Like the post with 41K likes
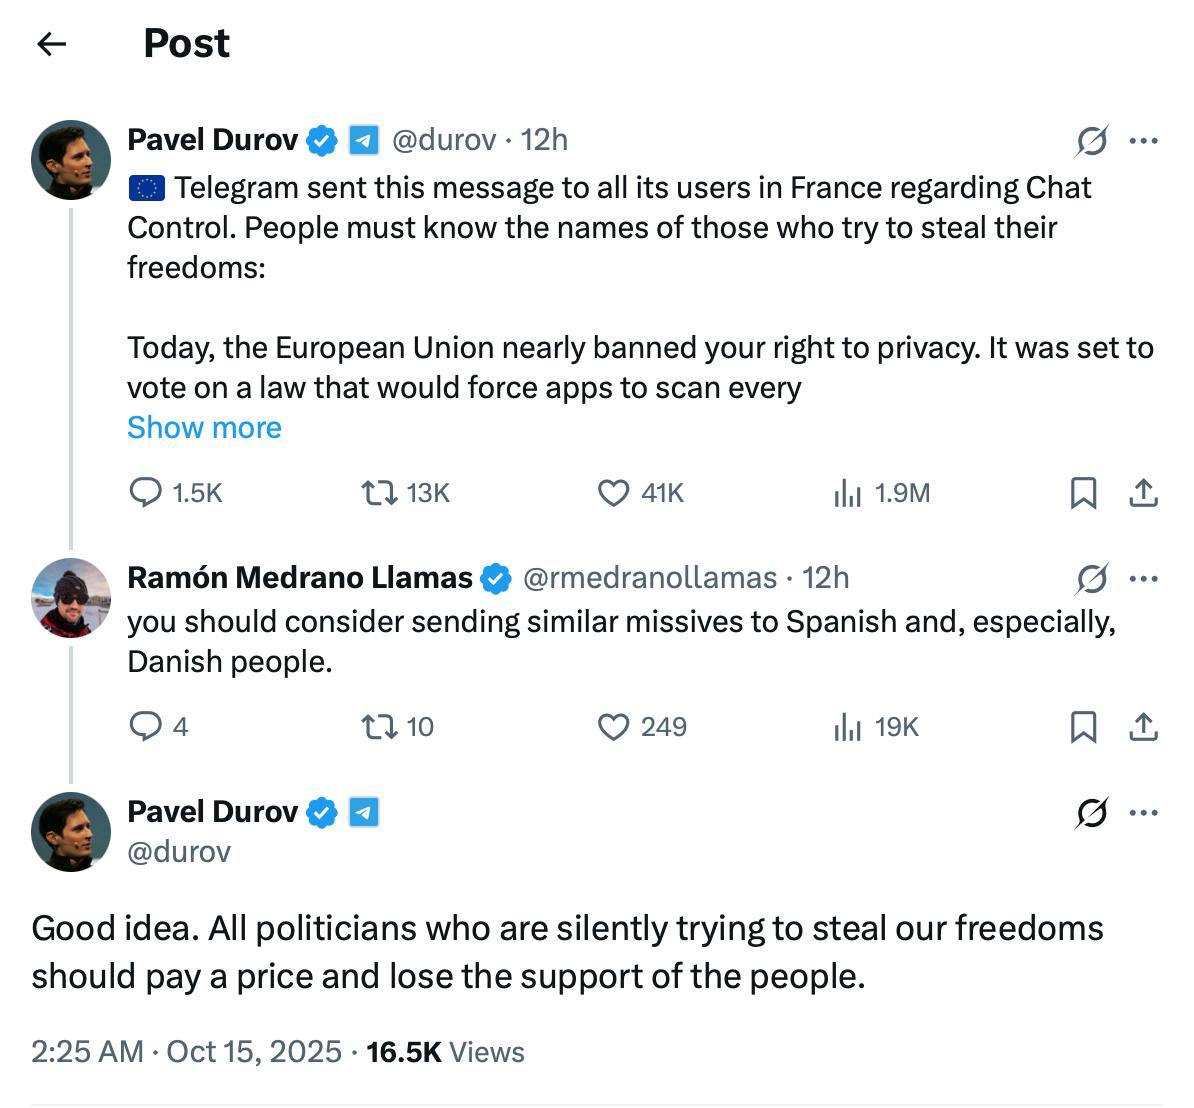This screenshot has width=1194, height=1108. point(612,492)
